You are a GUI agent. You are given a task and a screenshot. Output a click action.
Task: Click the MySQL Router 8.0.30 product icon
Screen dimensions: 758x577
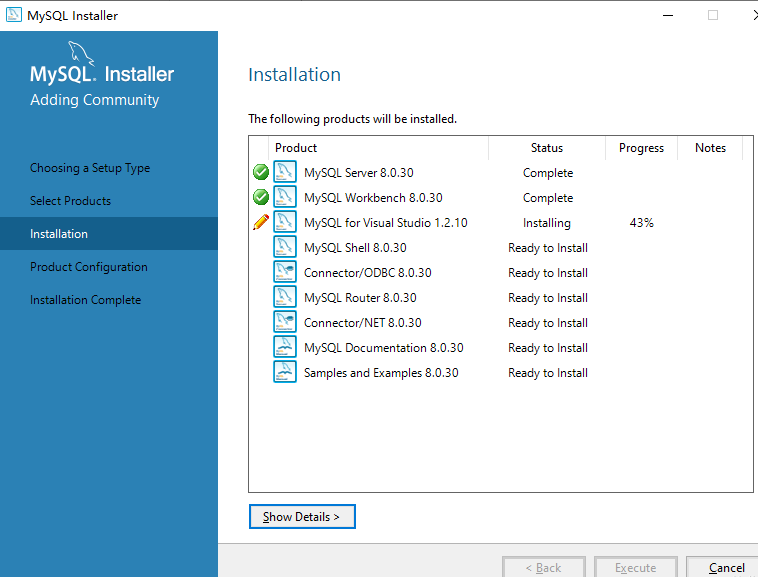[x=285, y=297]
